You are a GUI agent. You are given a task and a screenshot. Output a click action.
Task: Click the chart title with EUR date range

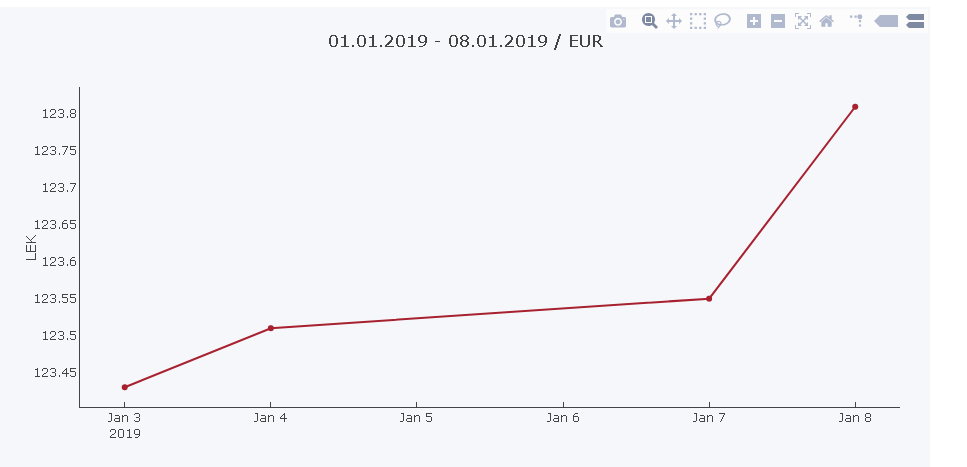465,42
